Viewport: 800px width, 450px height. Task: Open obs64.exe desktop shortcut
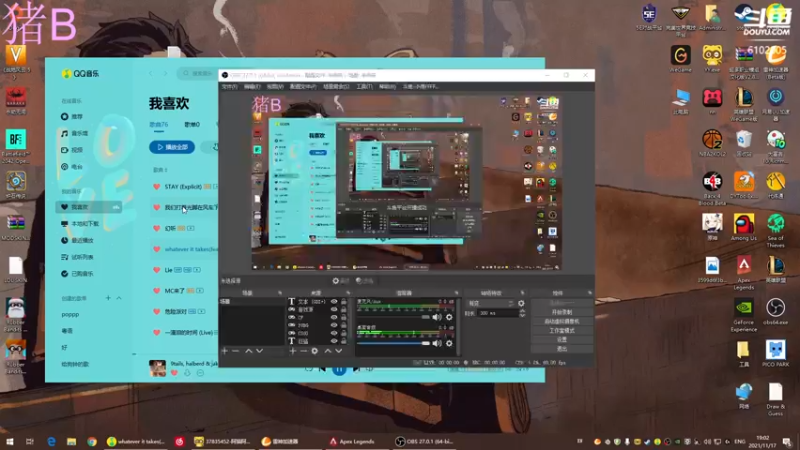pyautogui.click(x=776, y=312)
